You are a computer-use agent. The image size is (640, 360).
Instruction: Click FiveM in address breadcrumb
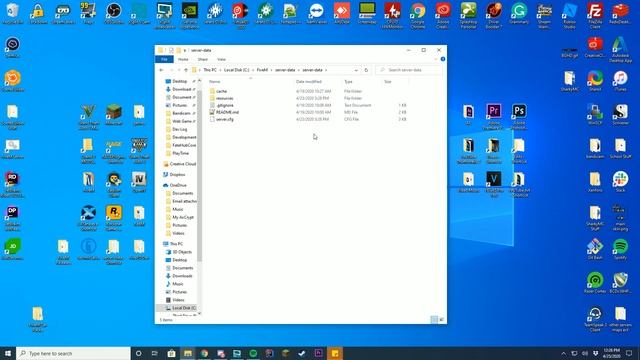(x=262, y=70)
